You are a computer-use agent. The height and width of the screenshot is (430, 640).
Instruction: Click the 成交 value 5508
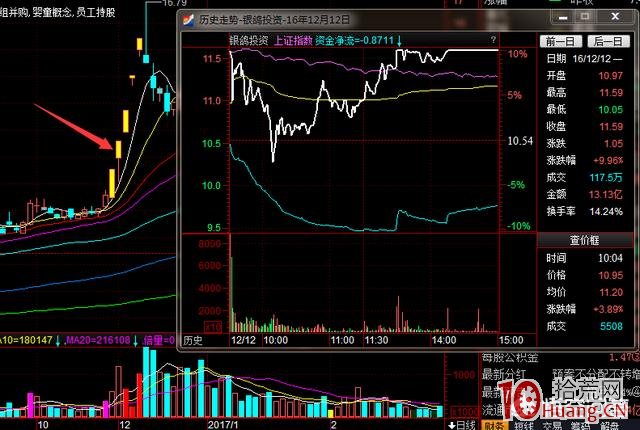[x=611, y=326]
